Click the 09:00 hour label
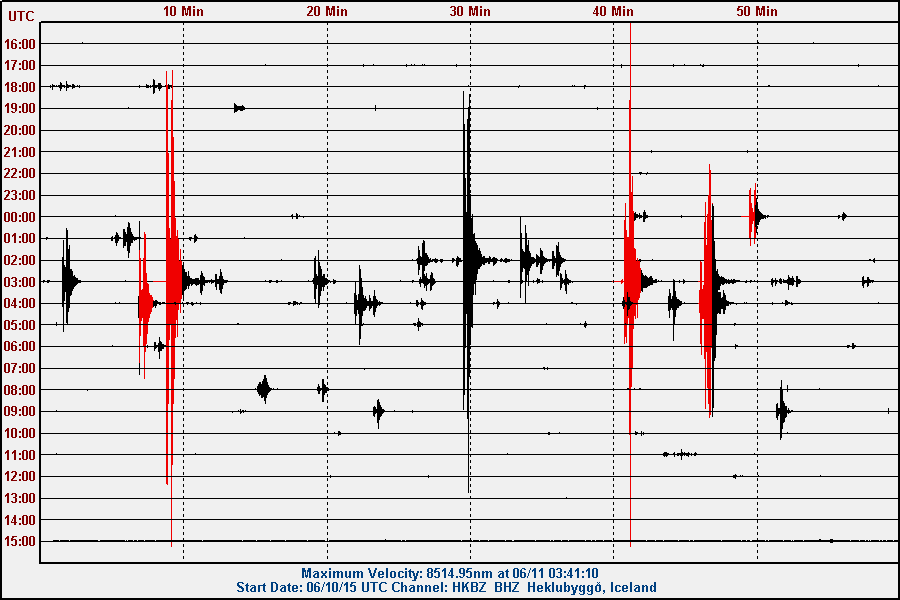900x600 pixels. pos(20,411)
